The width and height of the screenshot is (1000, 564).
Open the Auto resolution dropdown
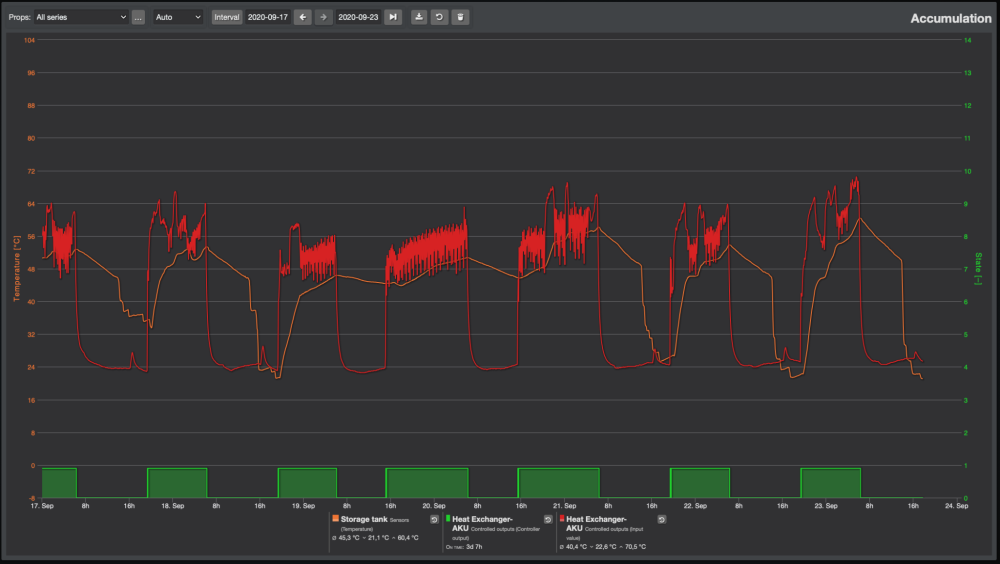(x=178, y=17)
